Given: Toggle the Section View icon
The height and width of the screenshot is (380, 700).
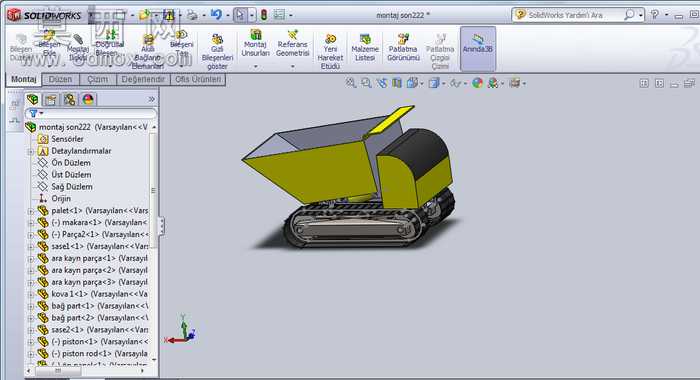Looking at the screenshot, I should tap(396, 83).
